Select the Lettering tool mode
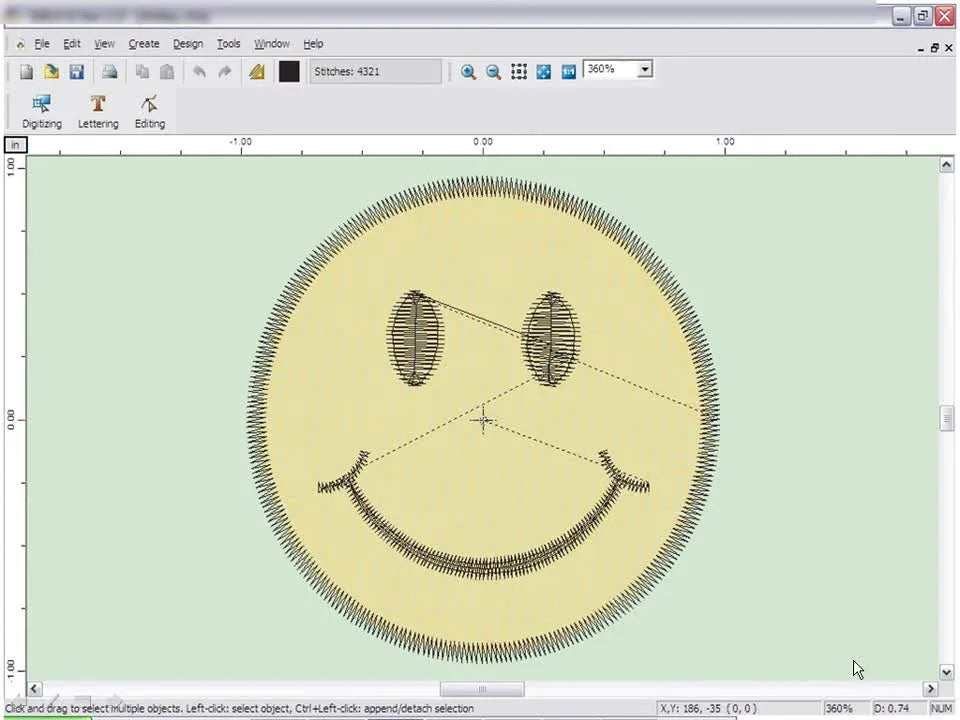This screenshot has height=720, width=960. pyautogui.click(x=98, y=111)
